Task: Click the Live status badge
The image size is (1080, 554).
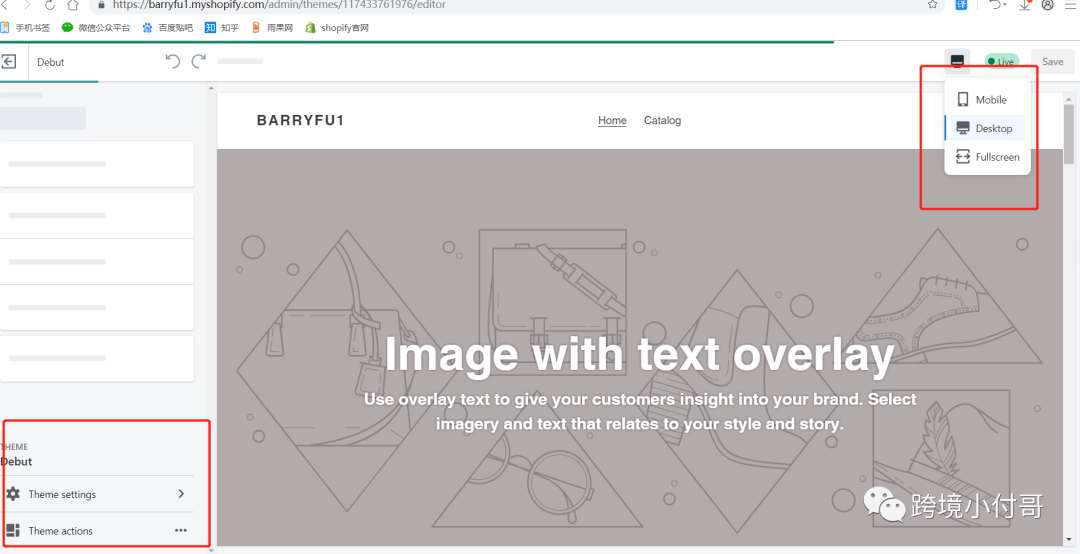Action: point(1001,61)
